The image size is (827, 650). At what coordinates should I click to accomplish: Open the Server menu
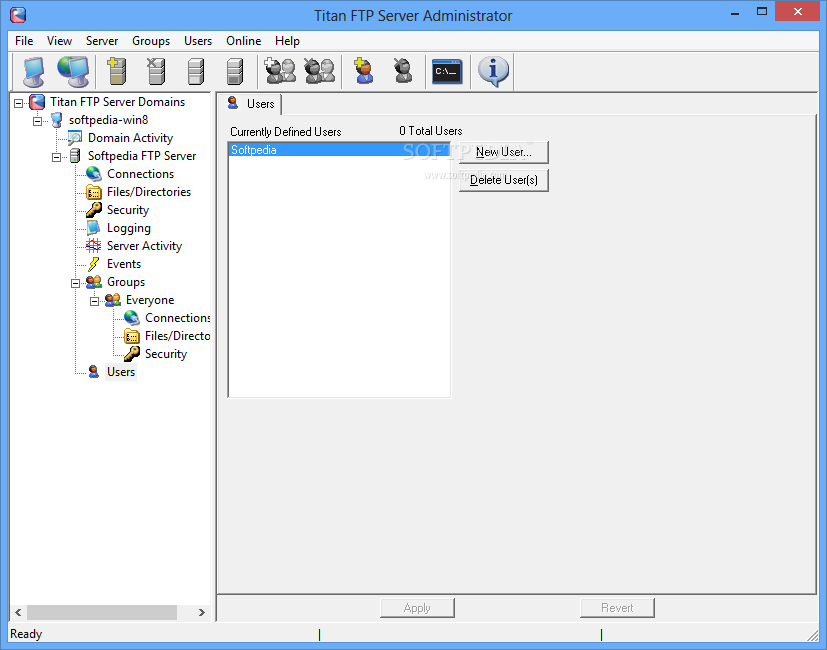pos(102,41)
